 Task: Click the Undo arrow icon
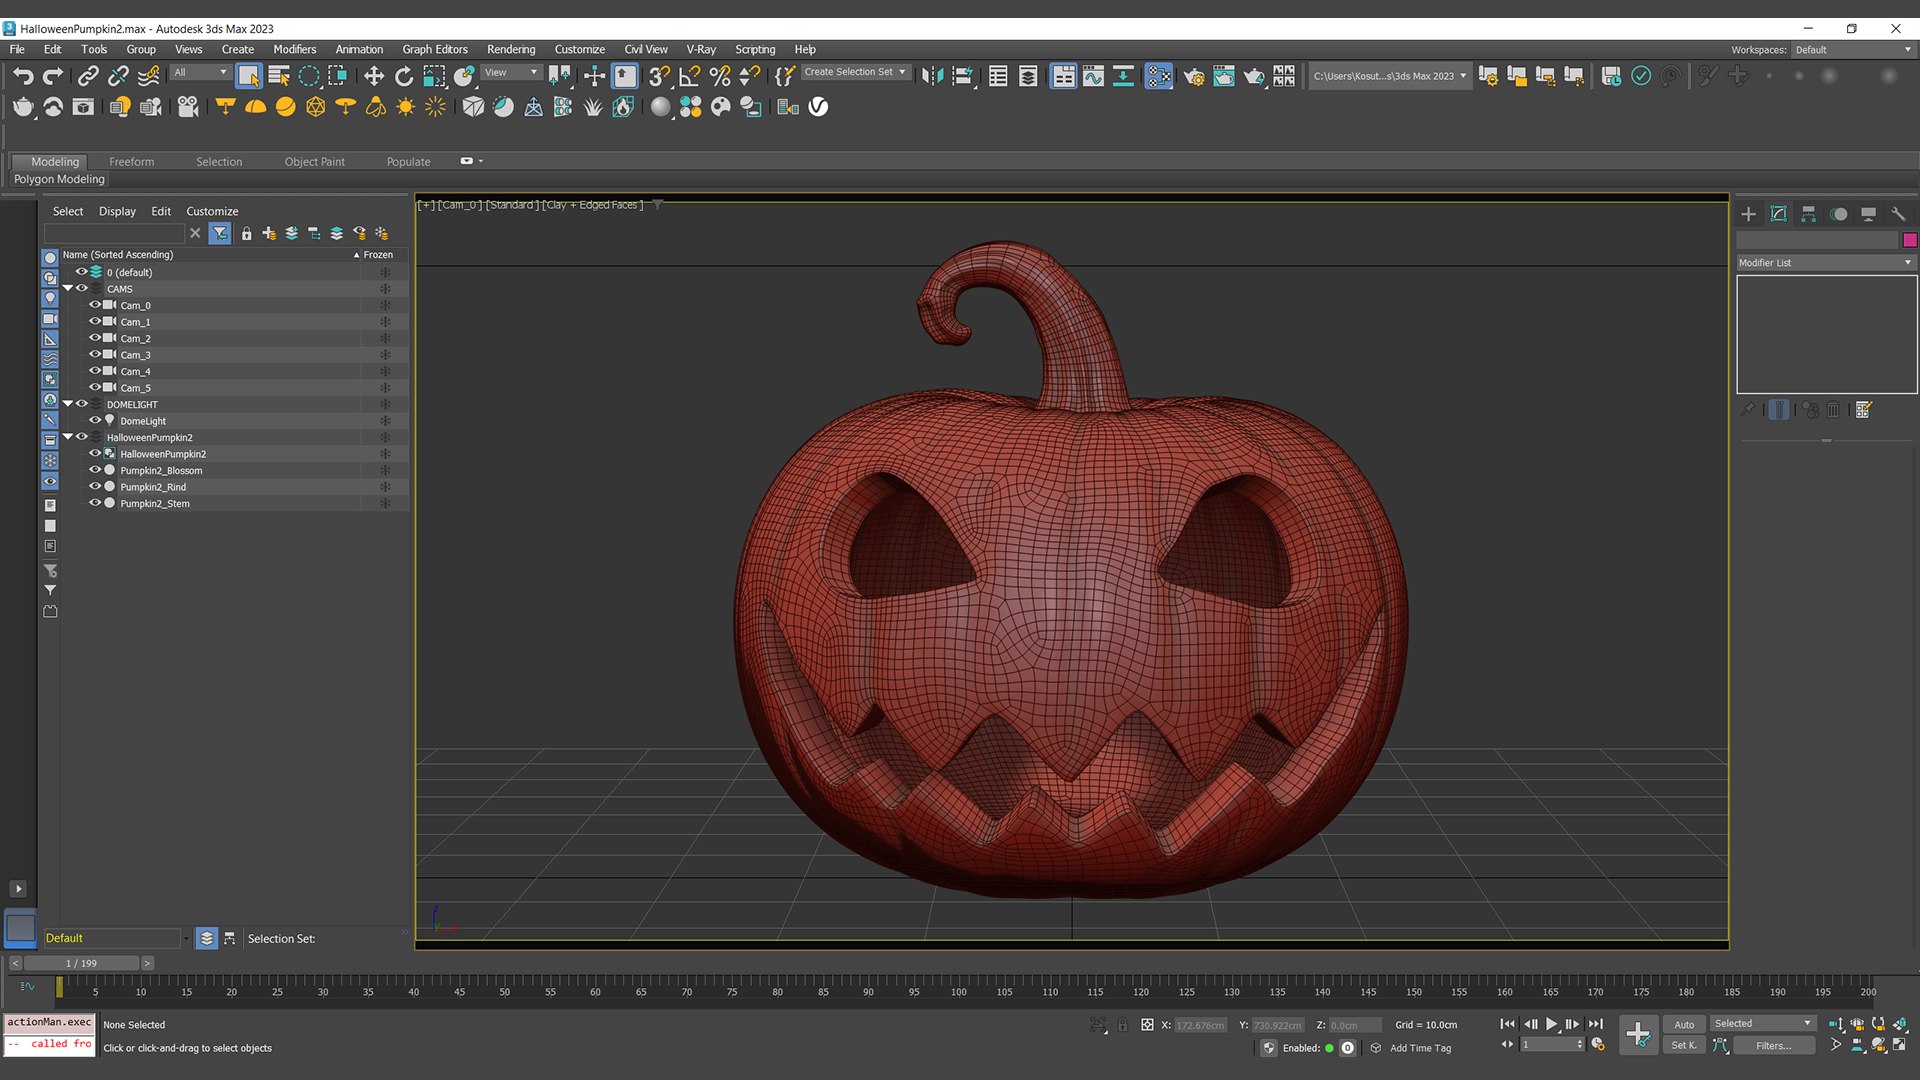point(23,76)
